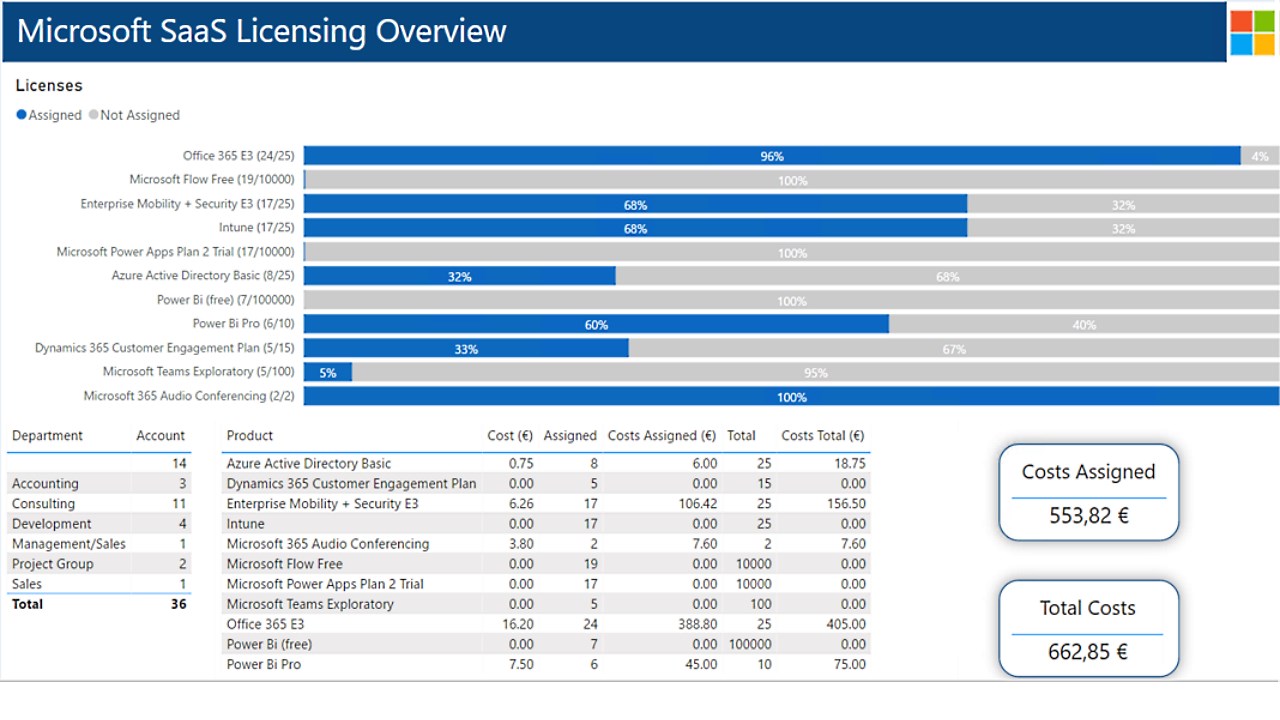Select Dynamics 365 Customer Engagement Plan 33% bar

pyautogui.click(x=466, y=348)
